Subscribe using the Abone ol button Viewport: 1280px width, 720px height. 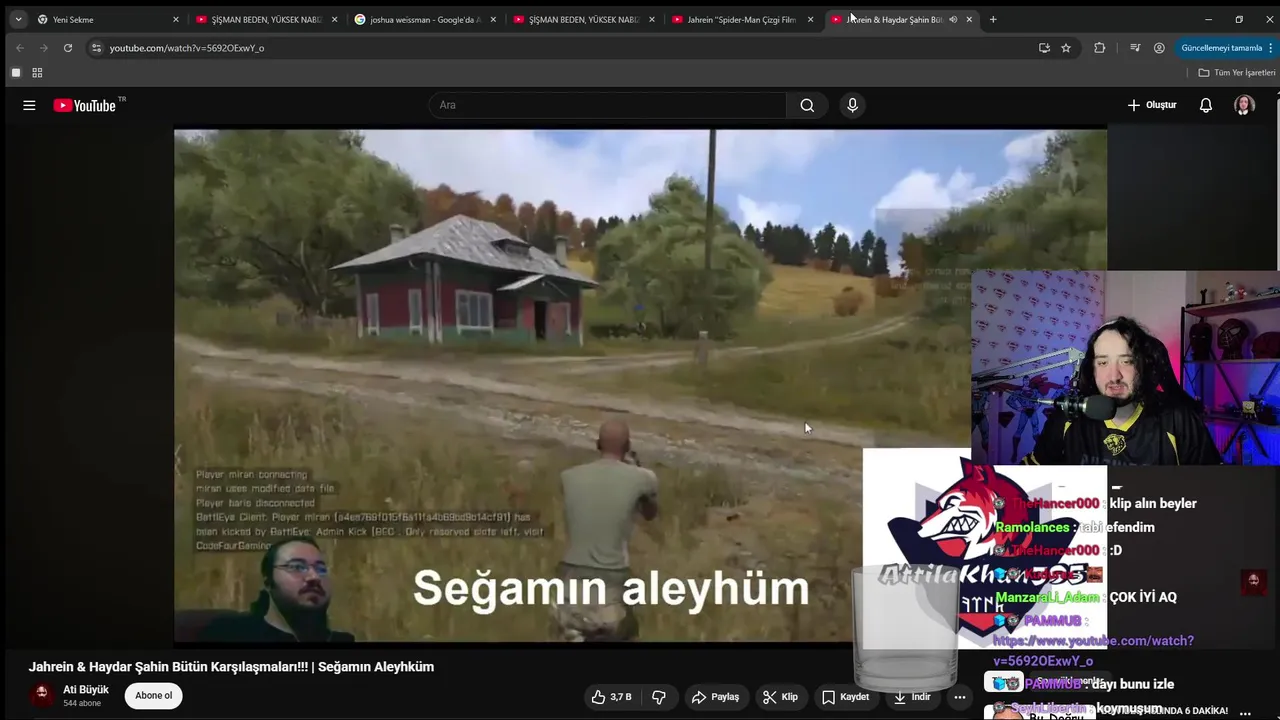pyautogui.click(x=154, y=696)
